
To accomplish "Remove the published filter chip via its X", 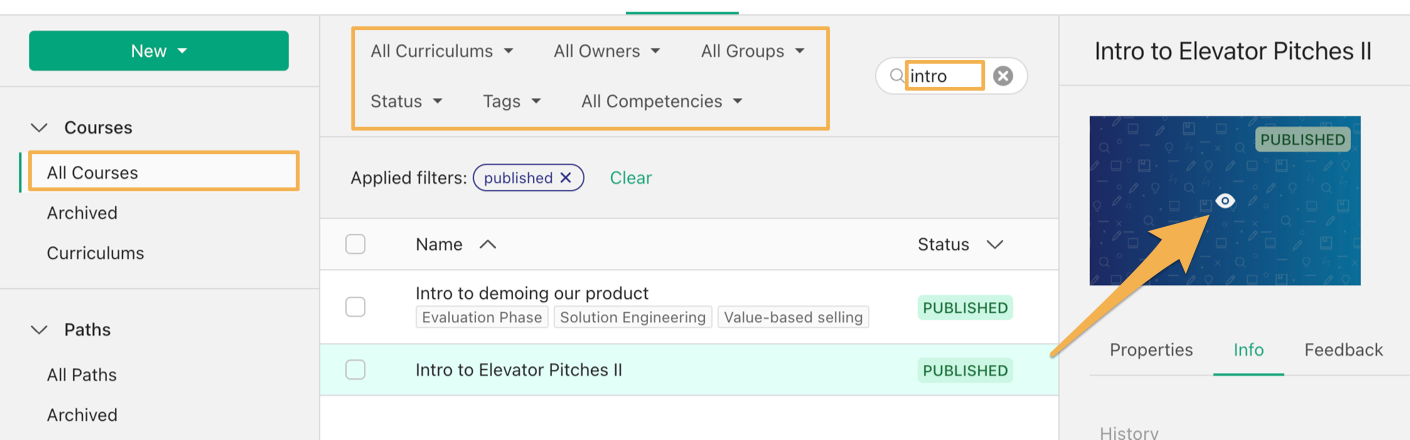I will pos(565,178).
